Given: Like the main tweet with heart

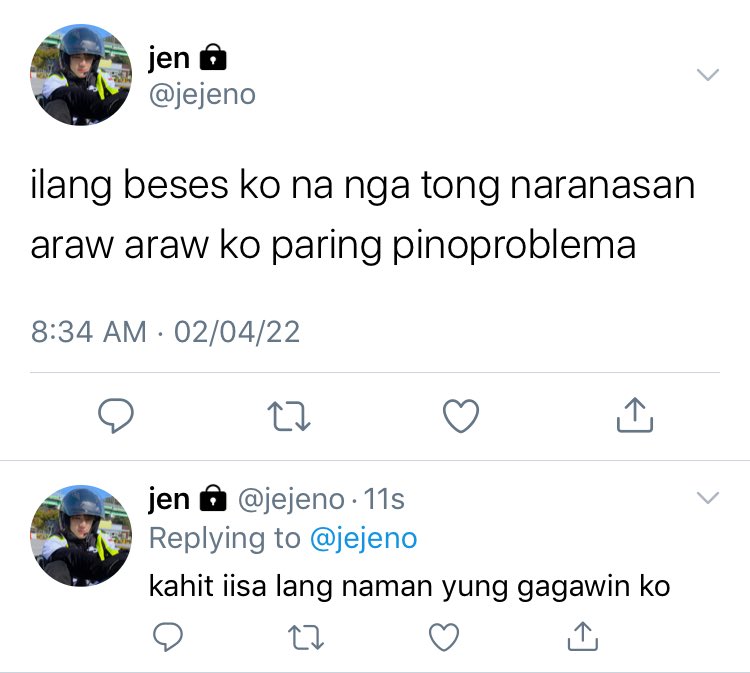Looking at the screenshot, I should [x=461, y=416].
